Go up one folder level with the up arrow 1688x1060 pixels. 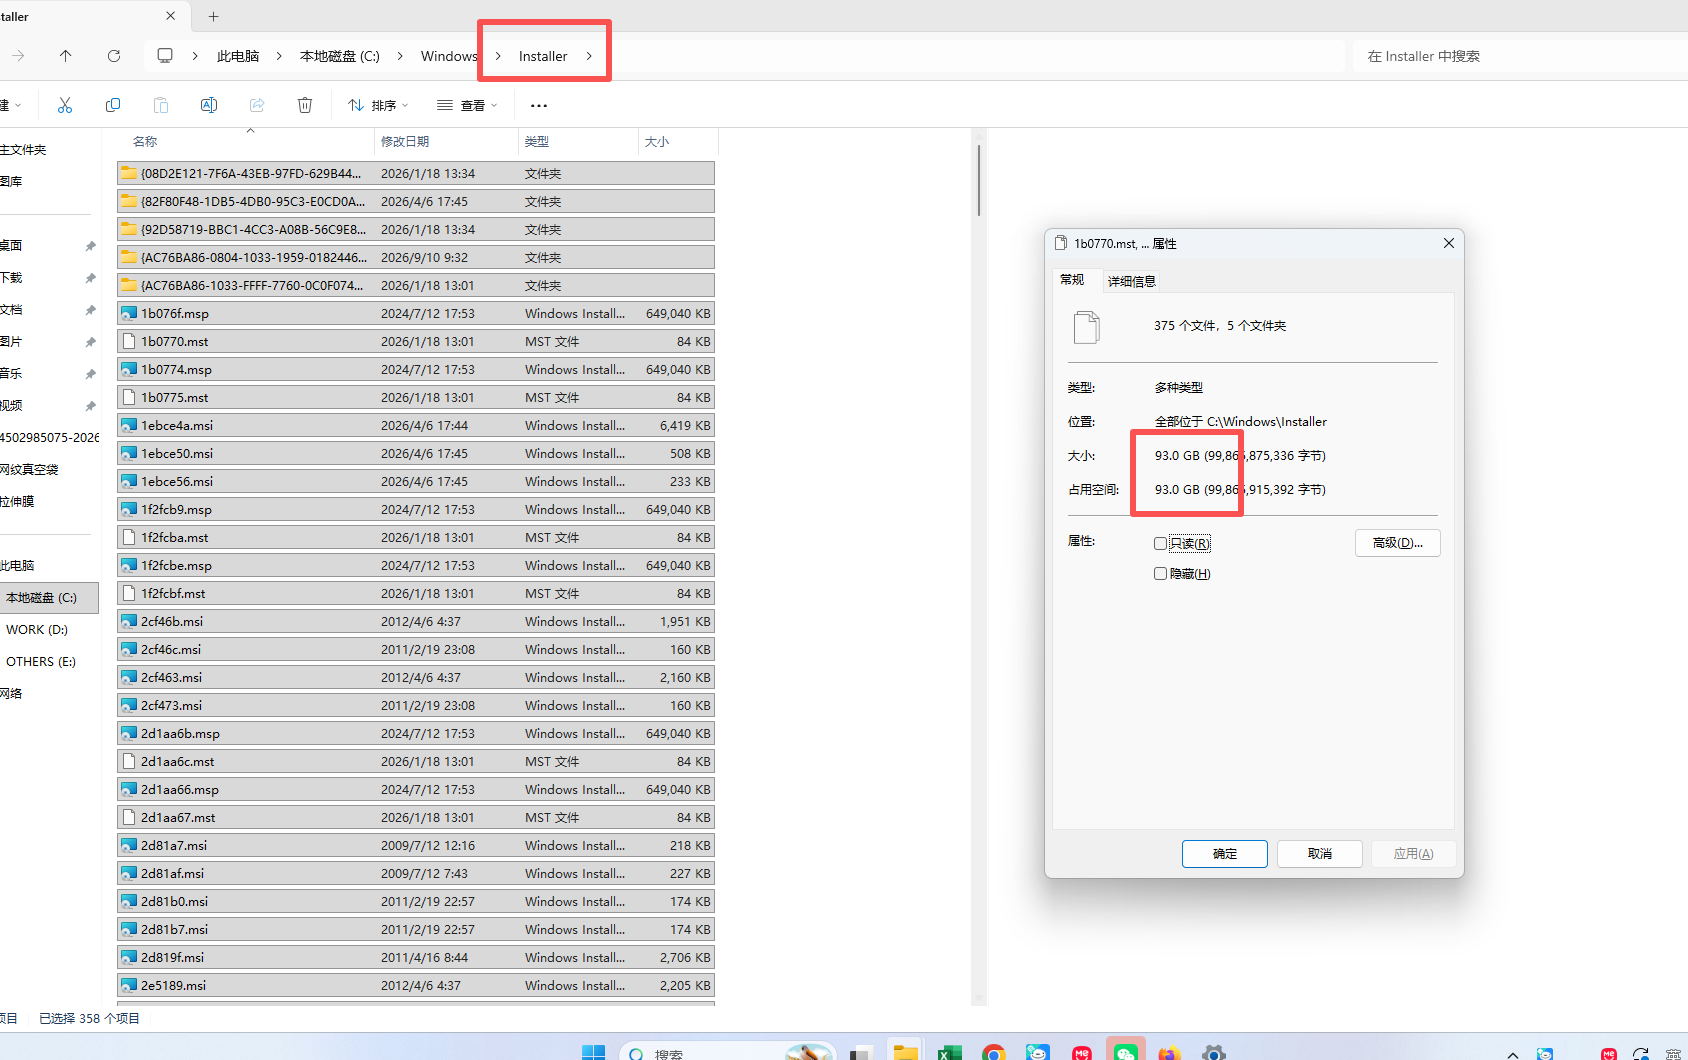(x=66, y=56)
